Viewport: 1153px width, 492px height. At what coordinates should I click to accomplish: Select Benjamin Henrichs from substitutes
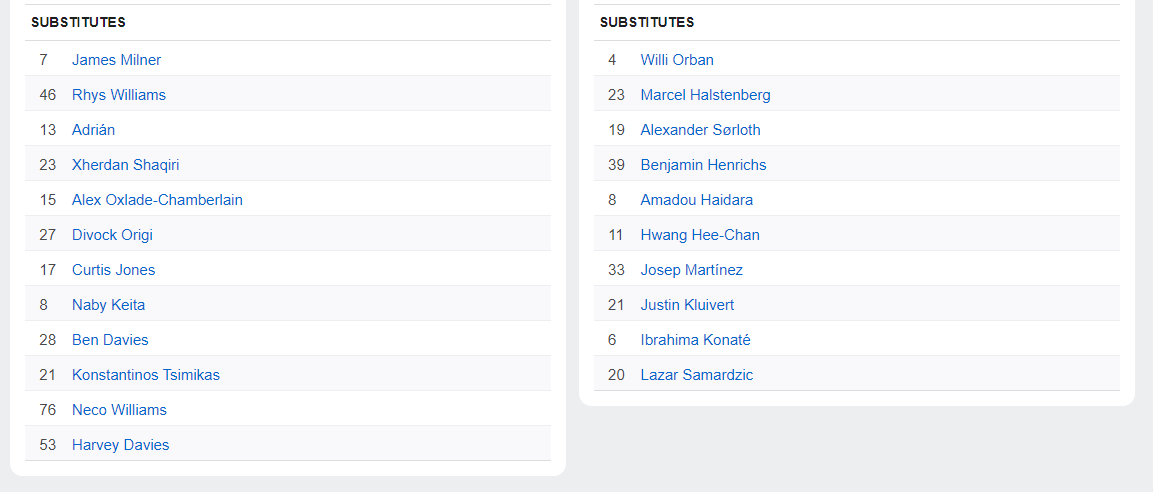[703, 165]
